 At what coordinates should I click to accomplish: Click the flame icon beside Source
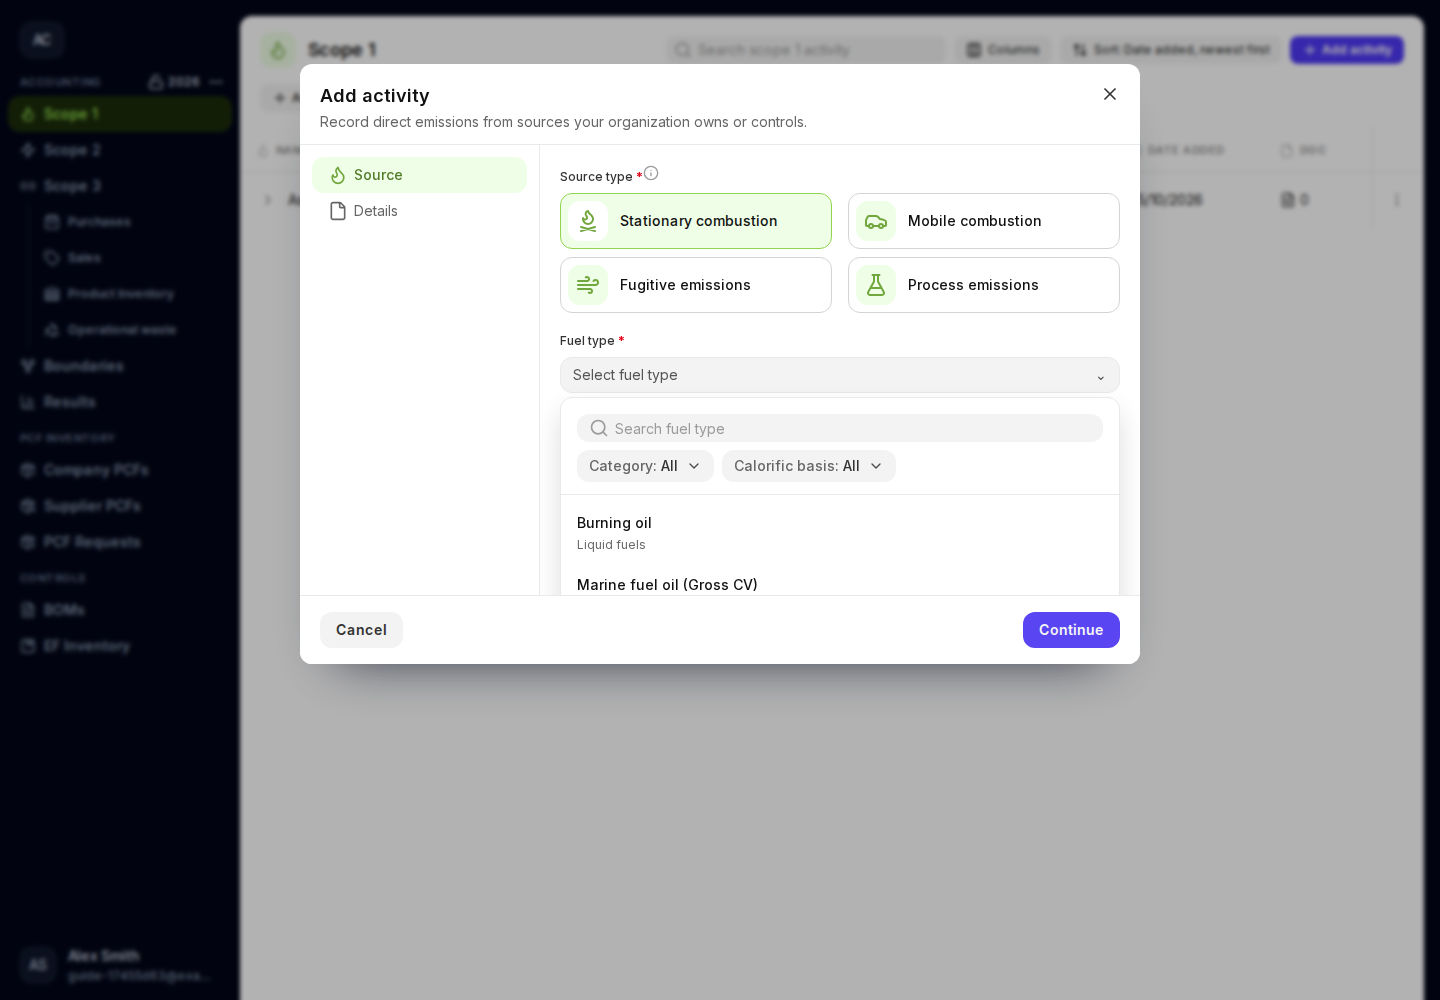coord(338,175)
